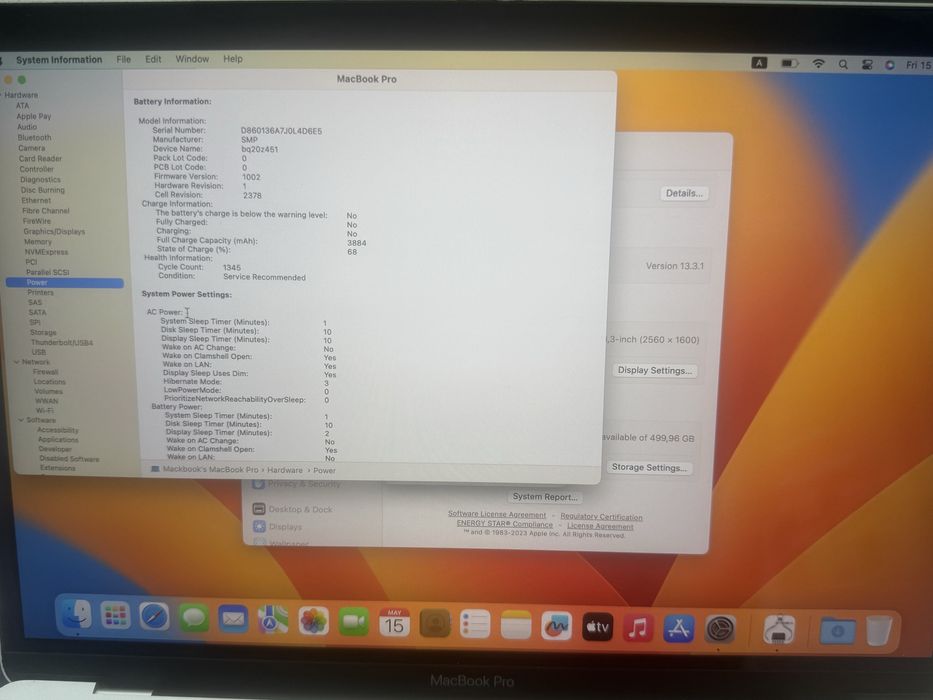Open System Information application menu
Image resolution: width=933 pixels, height=700 pixels.
(59, 60)
